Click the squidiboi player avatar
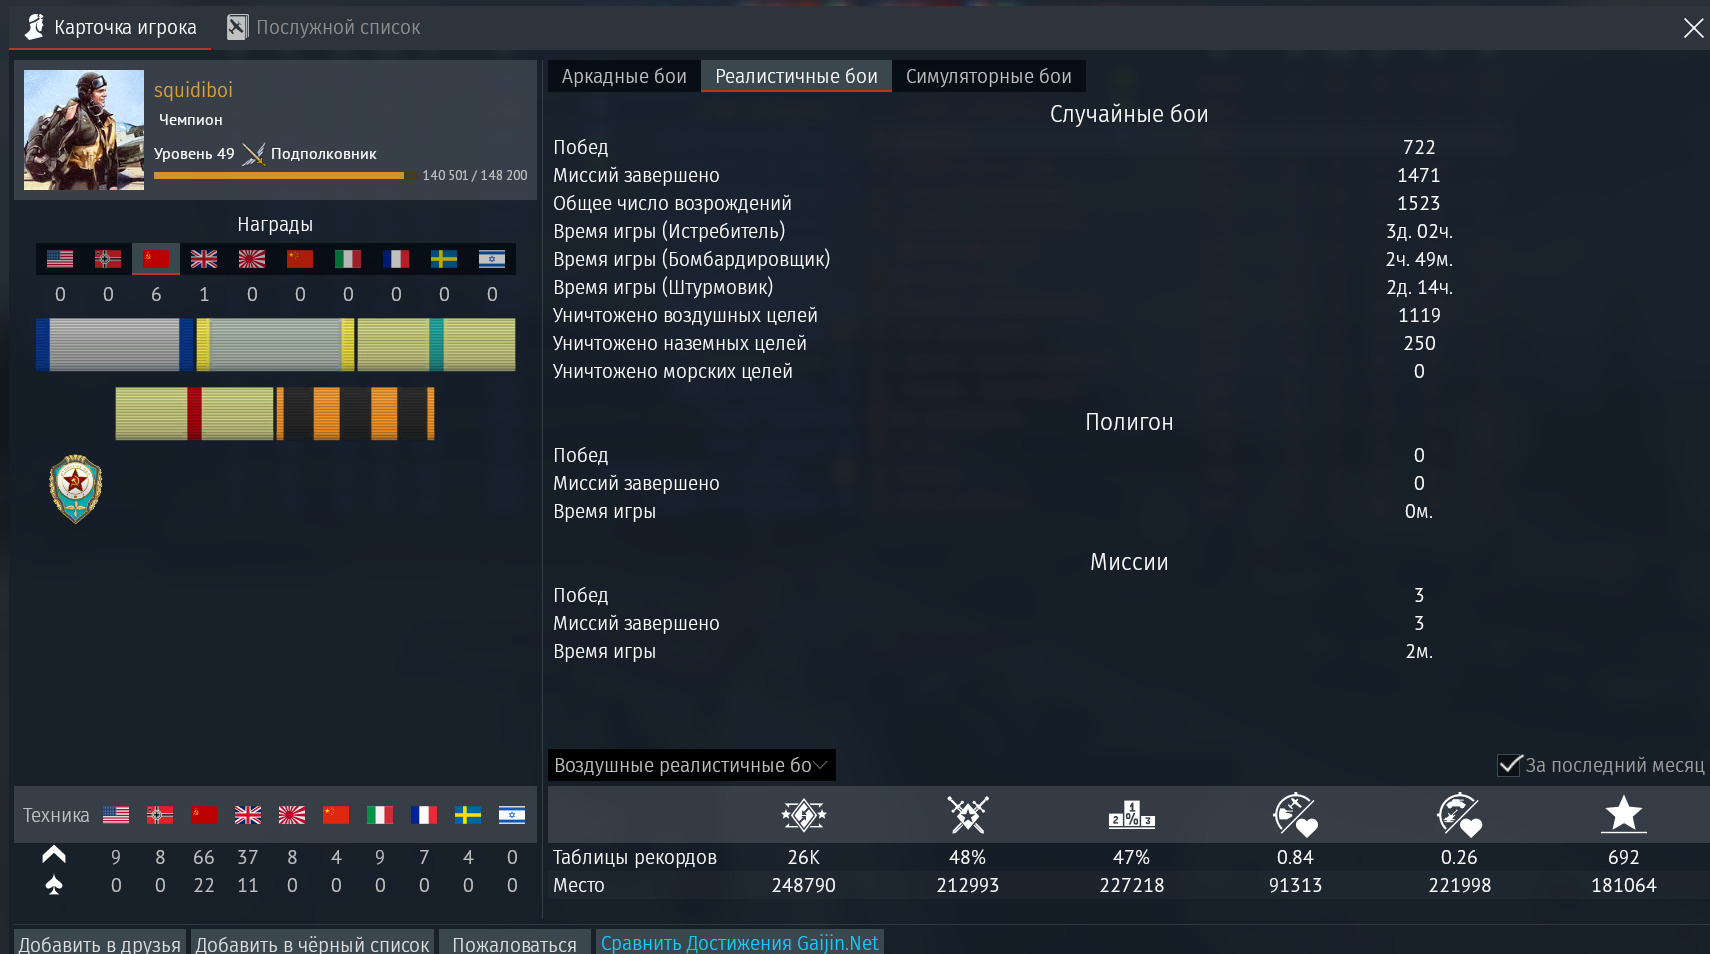This screenshot has height=954, width=1710. point(84,130)
